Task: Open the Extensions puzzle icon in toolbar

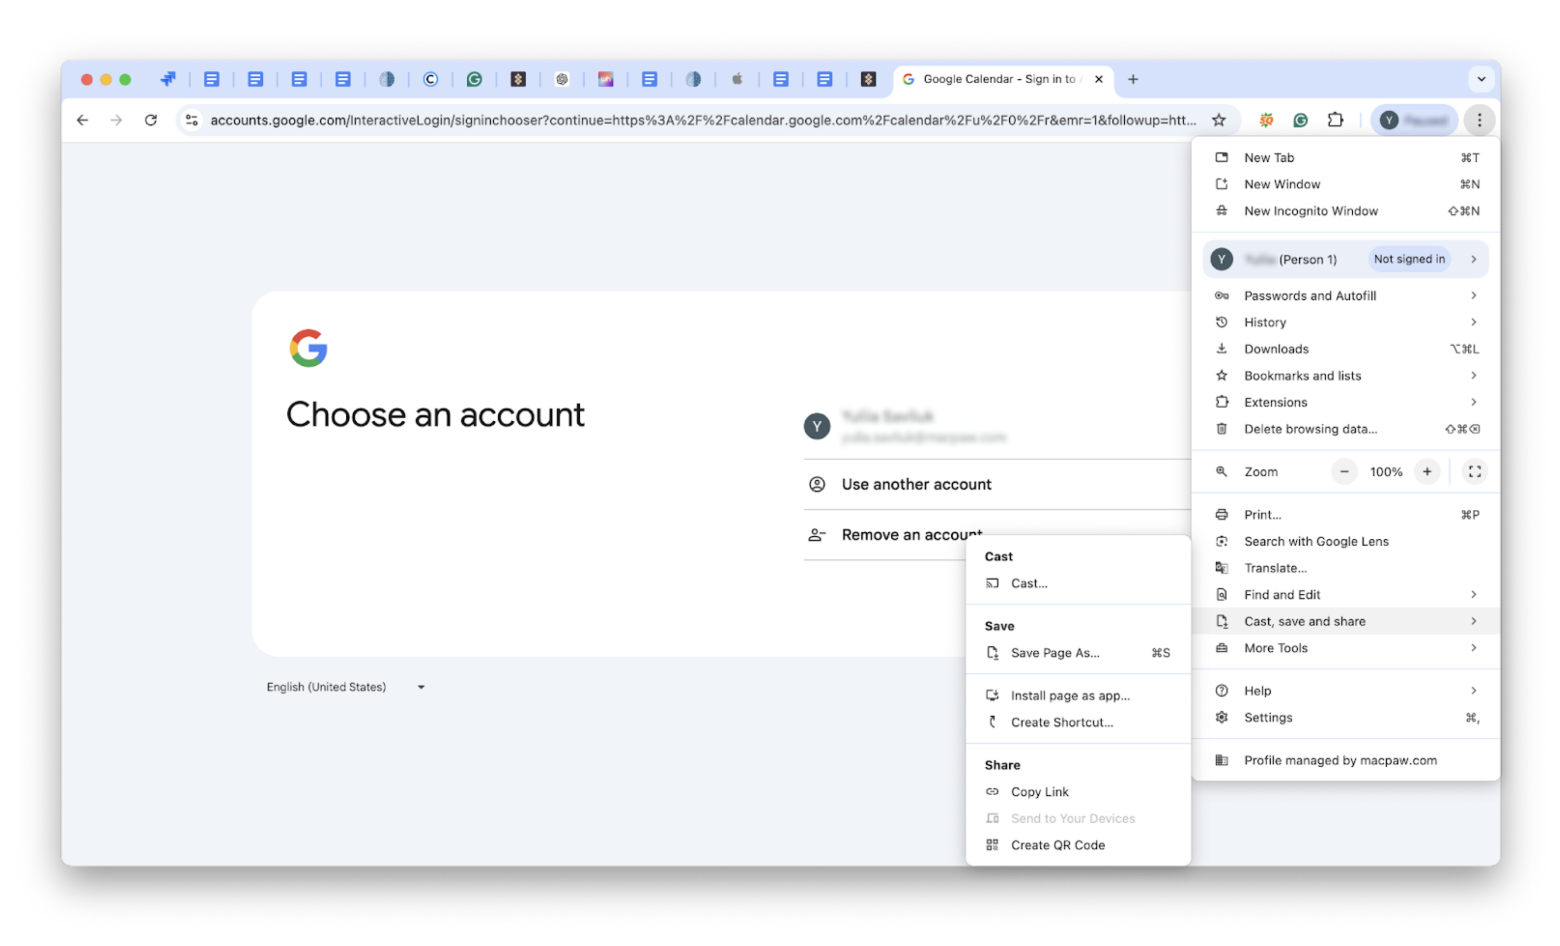Action: [x=1335, y=120]
